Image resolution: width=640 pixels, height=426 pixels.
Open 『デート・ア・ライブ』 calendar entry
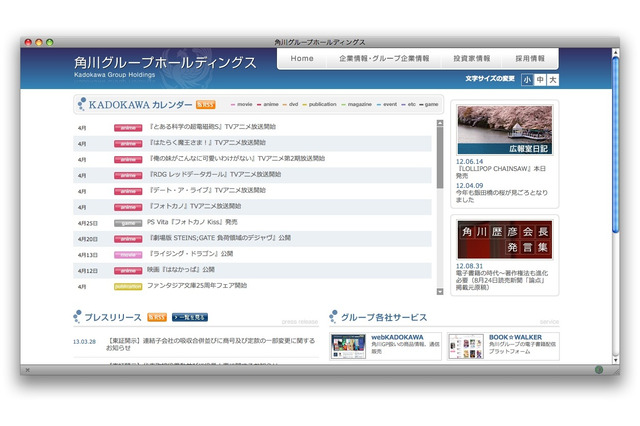207,191
